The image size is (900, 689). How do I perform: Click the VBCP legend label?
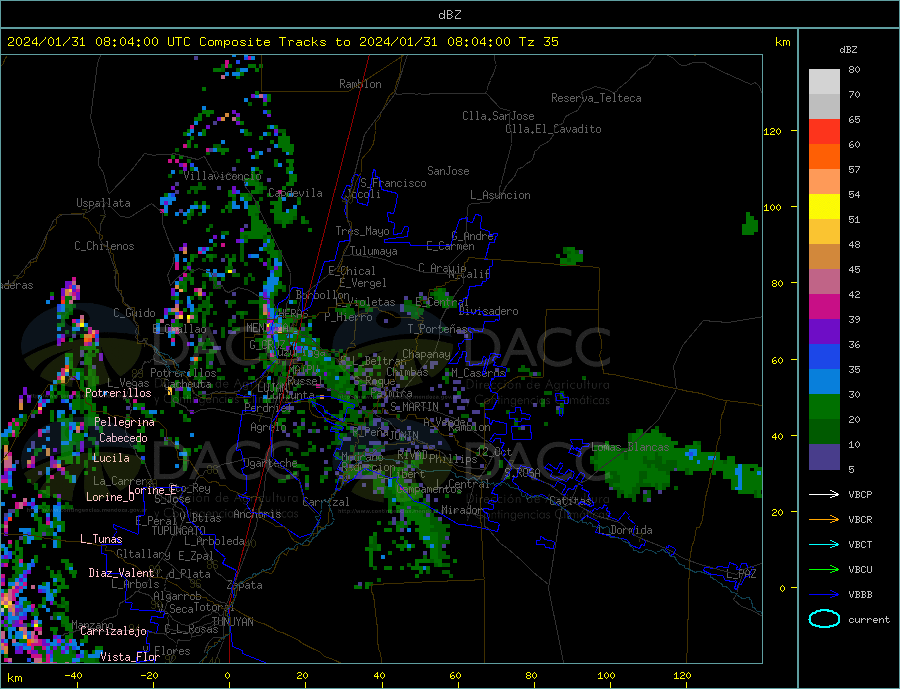(x=860, y=494)
